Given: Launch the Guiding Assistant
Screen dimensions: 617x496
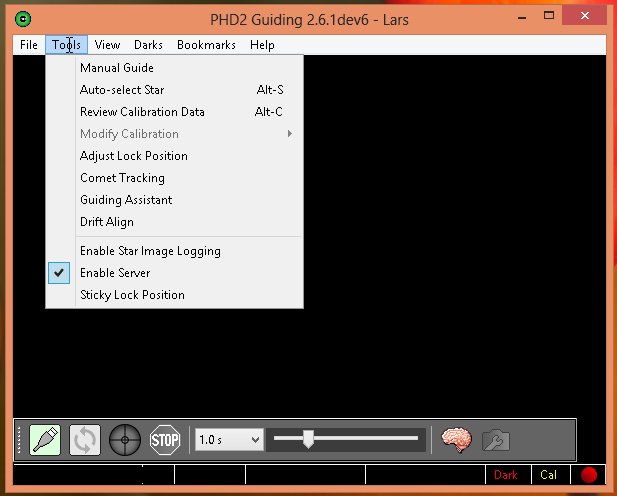Looking at the screenshot, I should [x=174, y=200].
